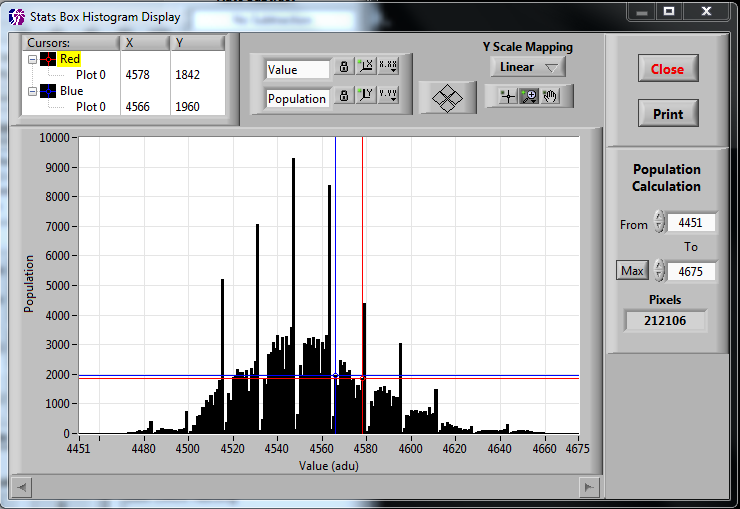Toggle the Value axis scale lock

click(344, 67)
